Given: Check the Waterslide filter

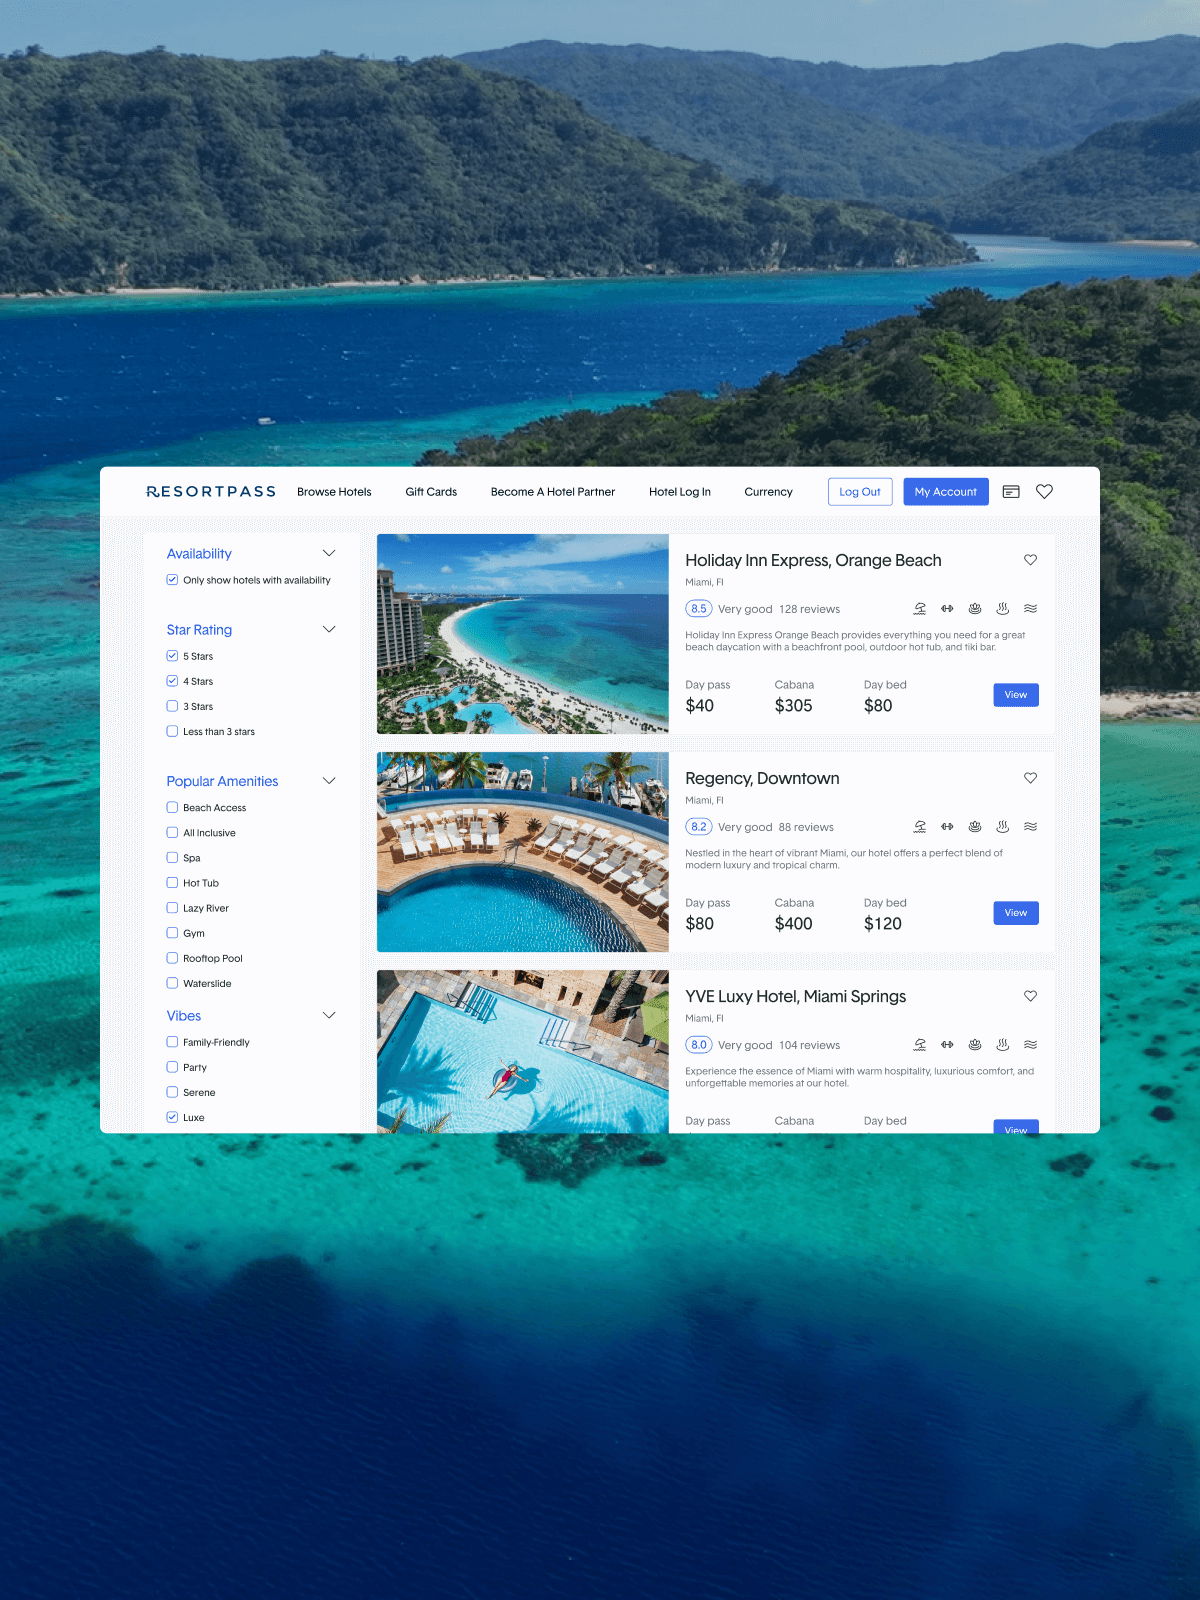Looking at the screenshot, I should click(172, 983).
